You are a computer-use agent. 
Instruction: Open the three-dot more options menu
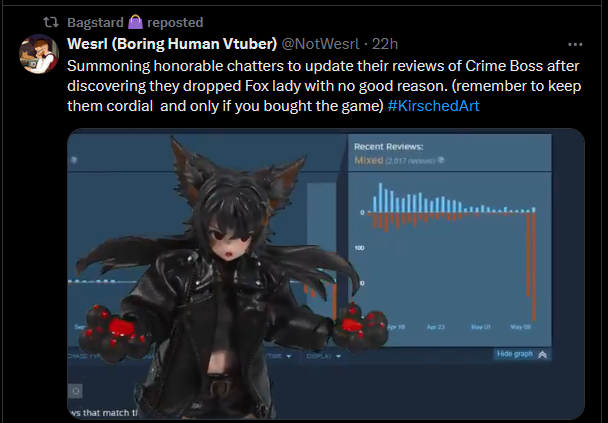pyautogui.click(x=575, y=45)
